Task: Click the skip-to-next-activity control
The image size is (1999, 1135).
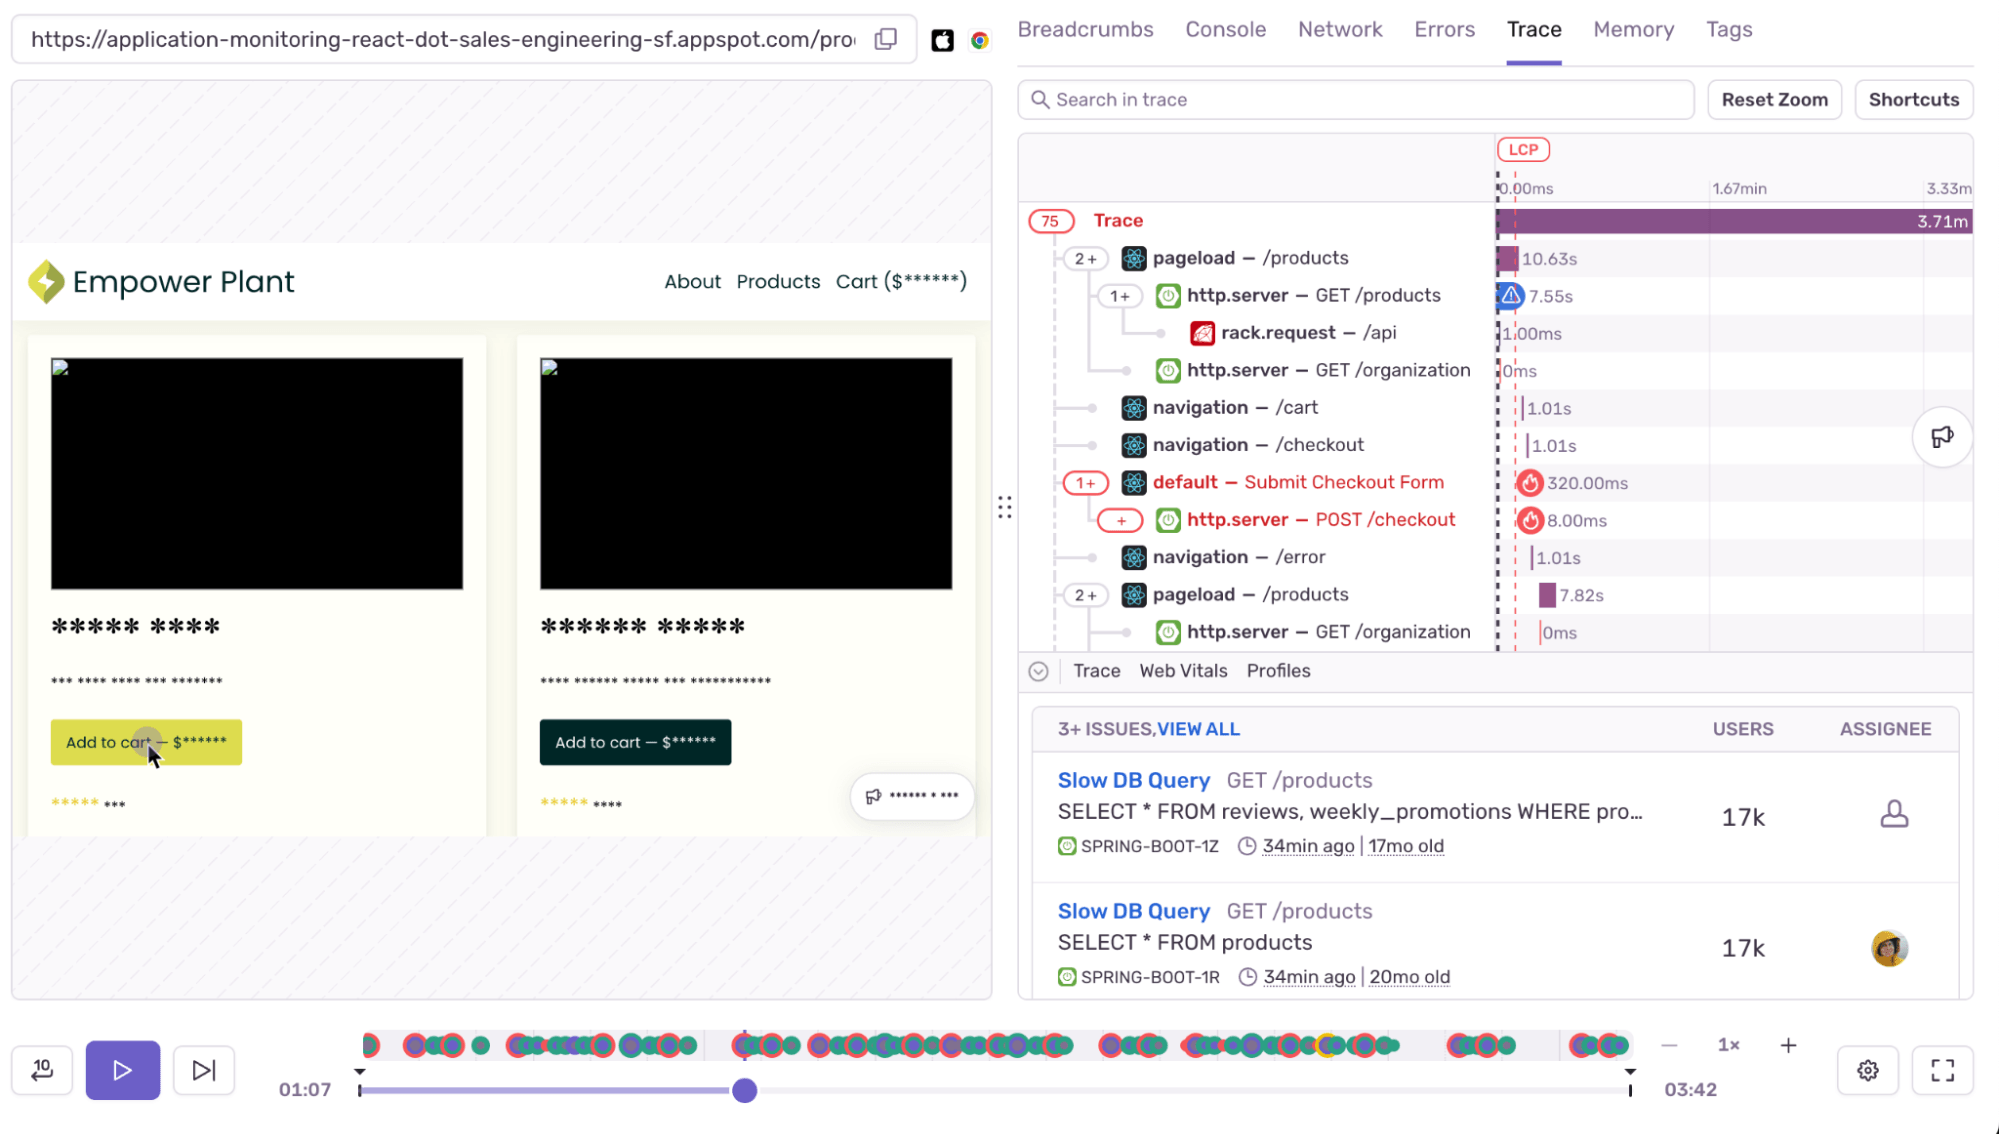Action: point(203,1069)
